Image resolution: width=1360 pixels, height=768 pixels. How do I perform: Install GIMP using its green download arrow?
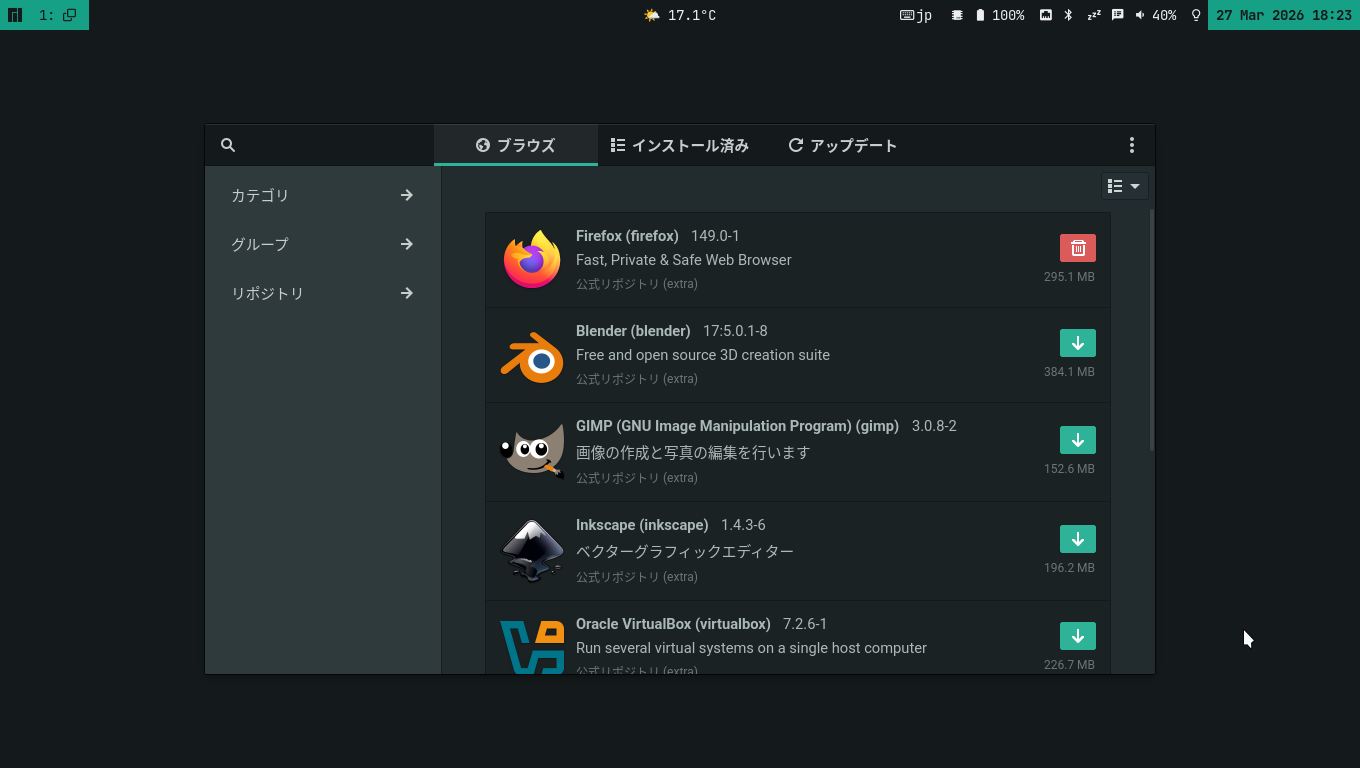point(1078,440)
